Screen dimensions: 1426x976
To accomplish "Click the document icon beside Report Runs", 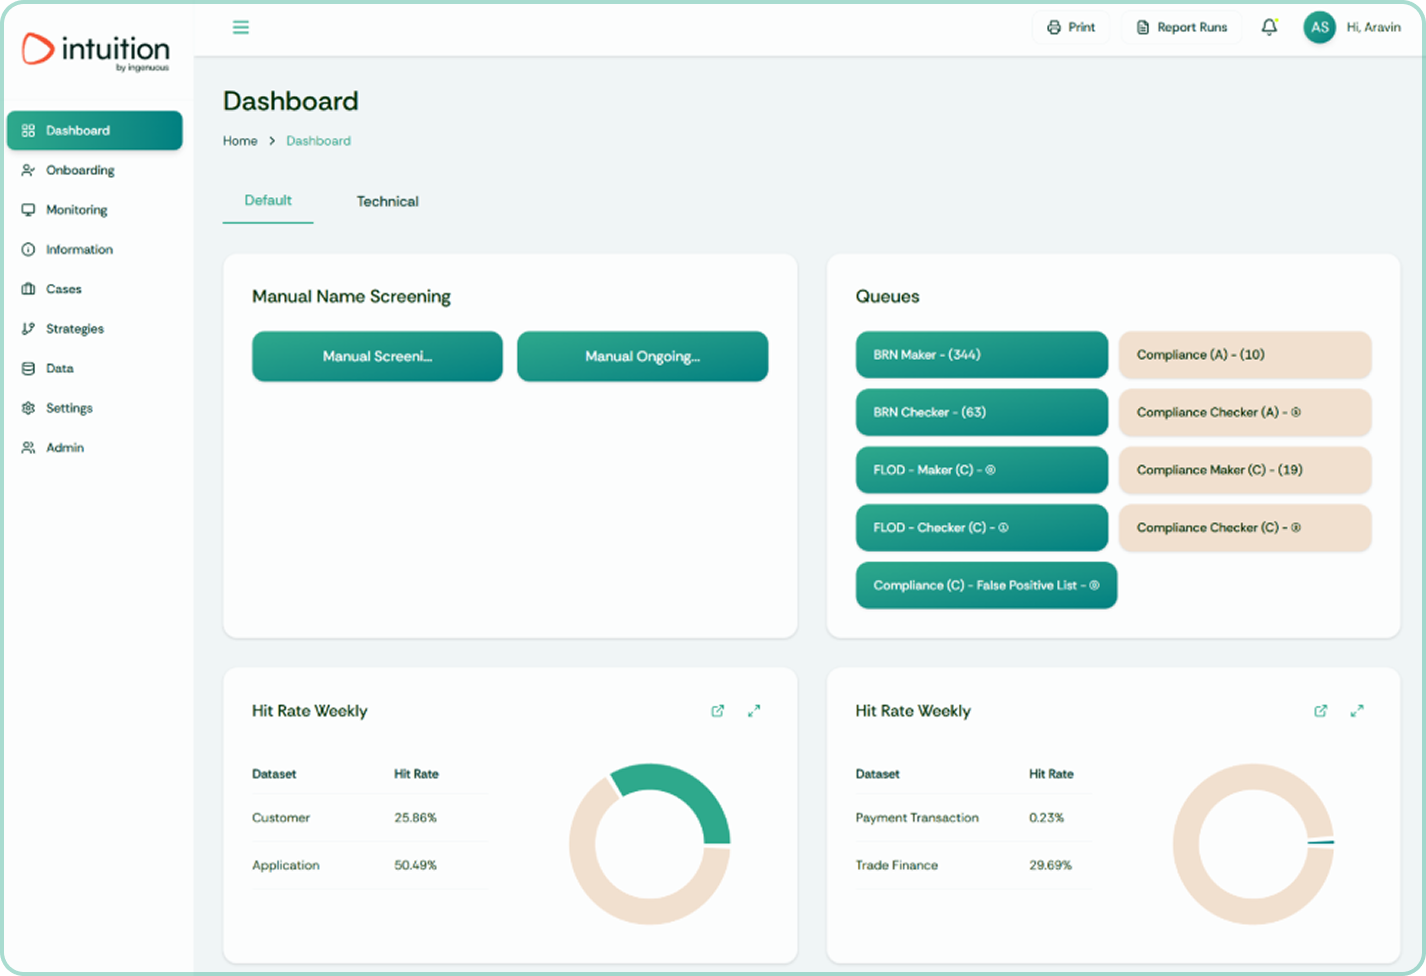I will coord(1142,27).
